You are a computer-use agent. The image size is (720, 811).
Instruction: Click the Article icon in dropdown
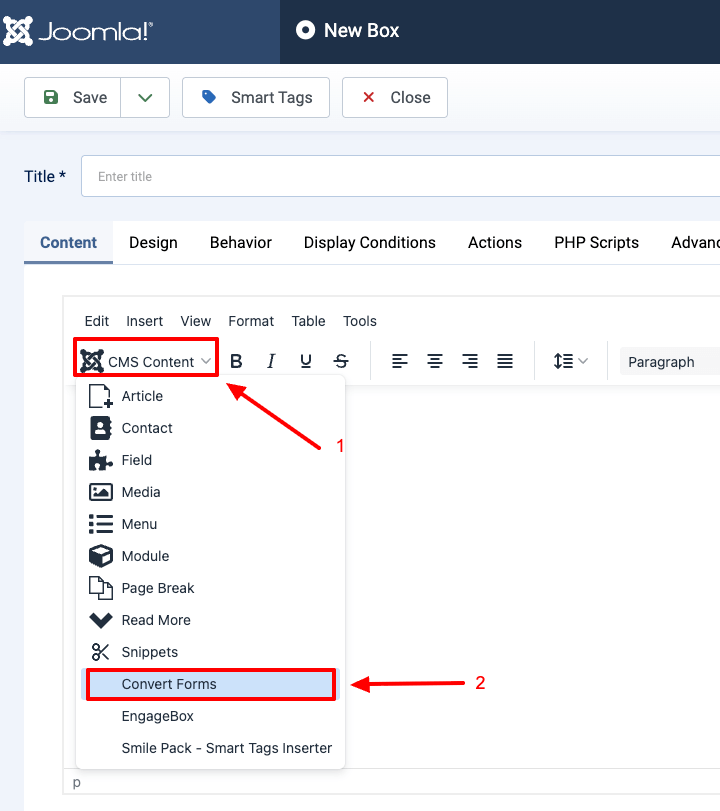click(x=100, y=396)
